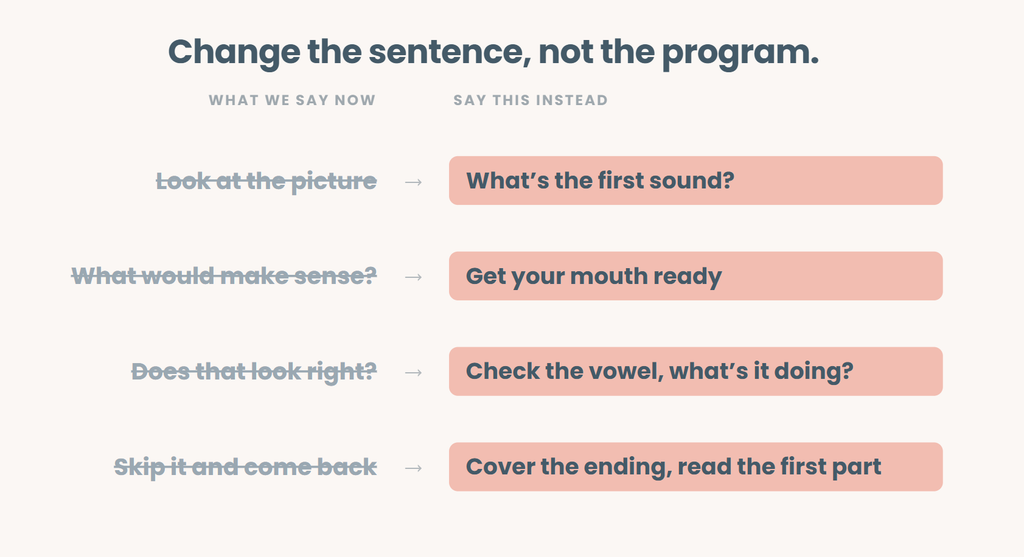The image size is (1024, 557).
Task: Click the arrow after 'Look at the picture'
Action: click(x=413, y=182)
